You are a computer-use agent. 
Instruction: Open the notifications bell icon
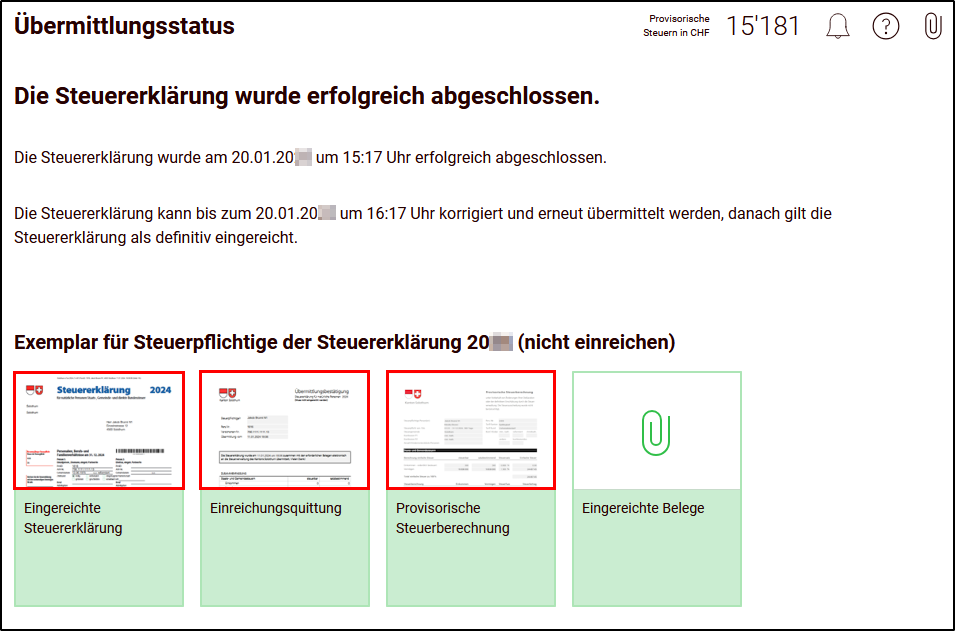[838, 27]
